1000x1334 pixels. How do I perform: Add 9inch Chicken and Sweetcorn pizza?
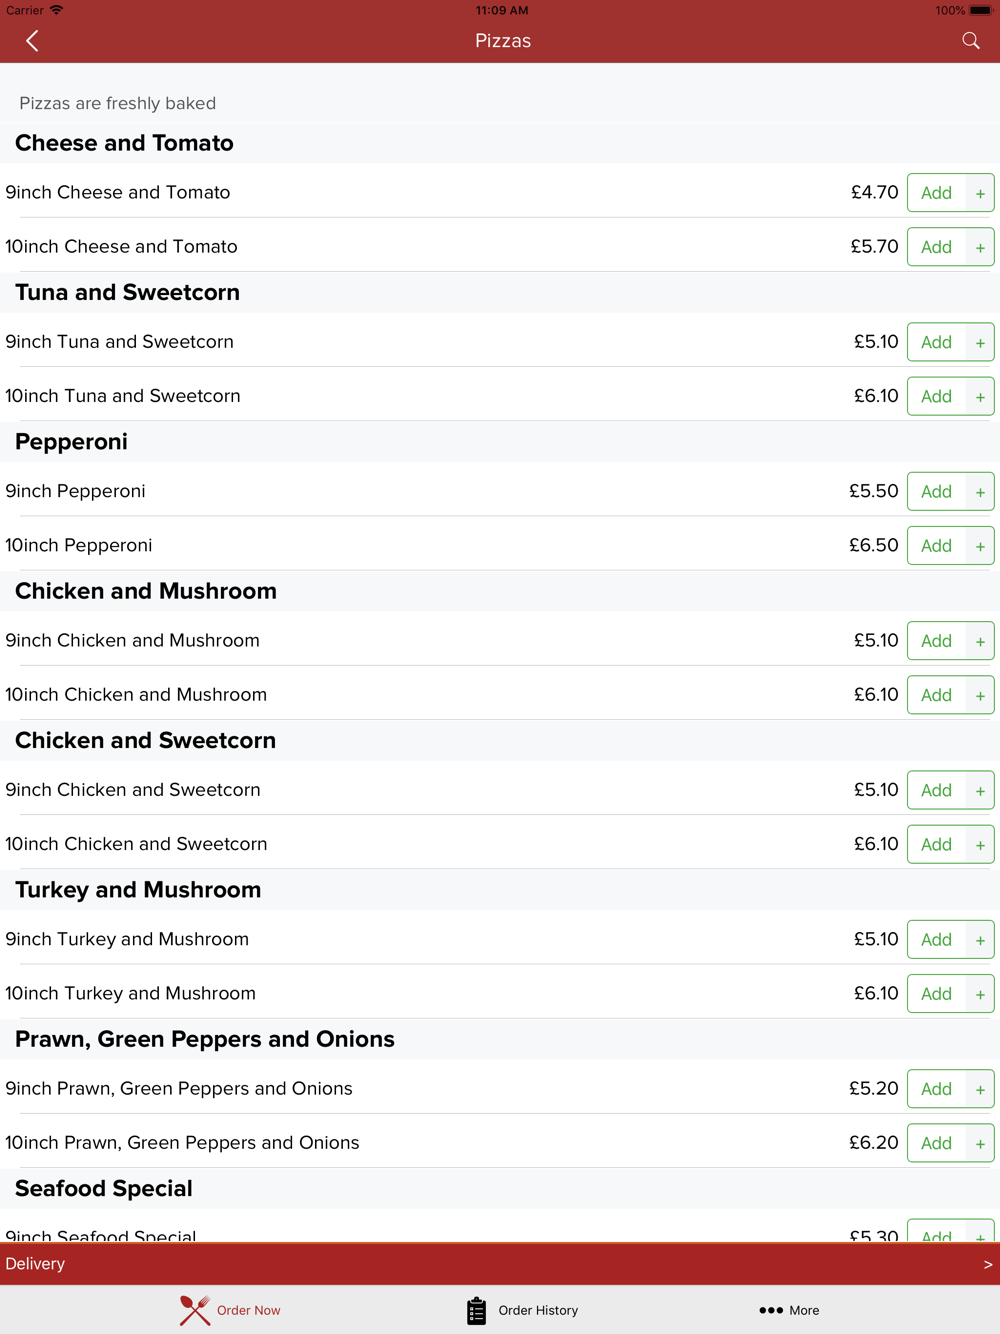click(x=936, y=790)
